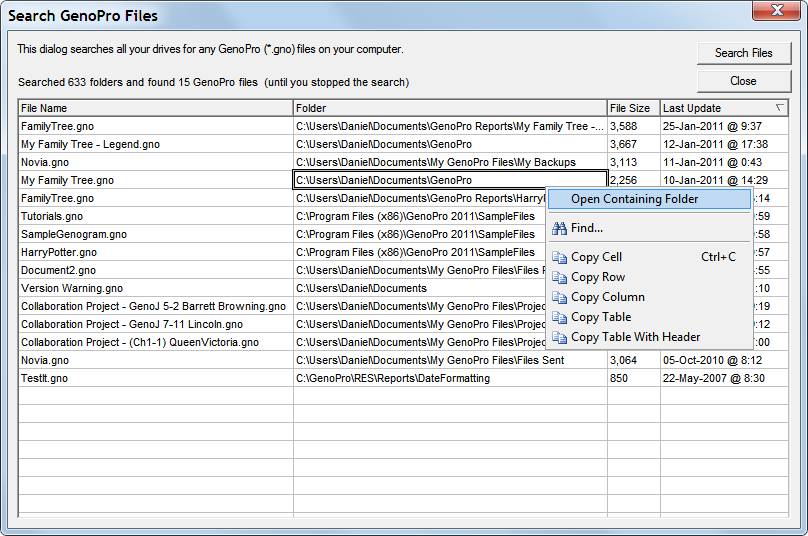Choose Copy Row menu entry
Image resolution: width=808 pixels, height=536 pixels.
tap(649, 277)
